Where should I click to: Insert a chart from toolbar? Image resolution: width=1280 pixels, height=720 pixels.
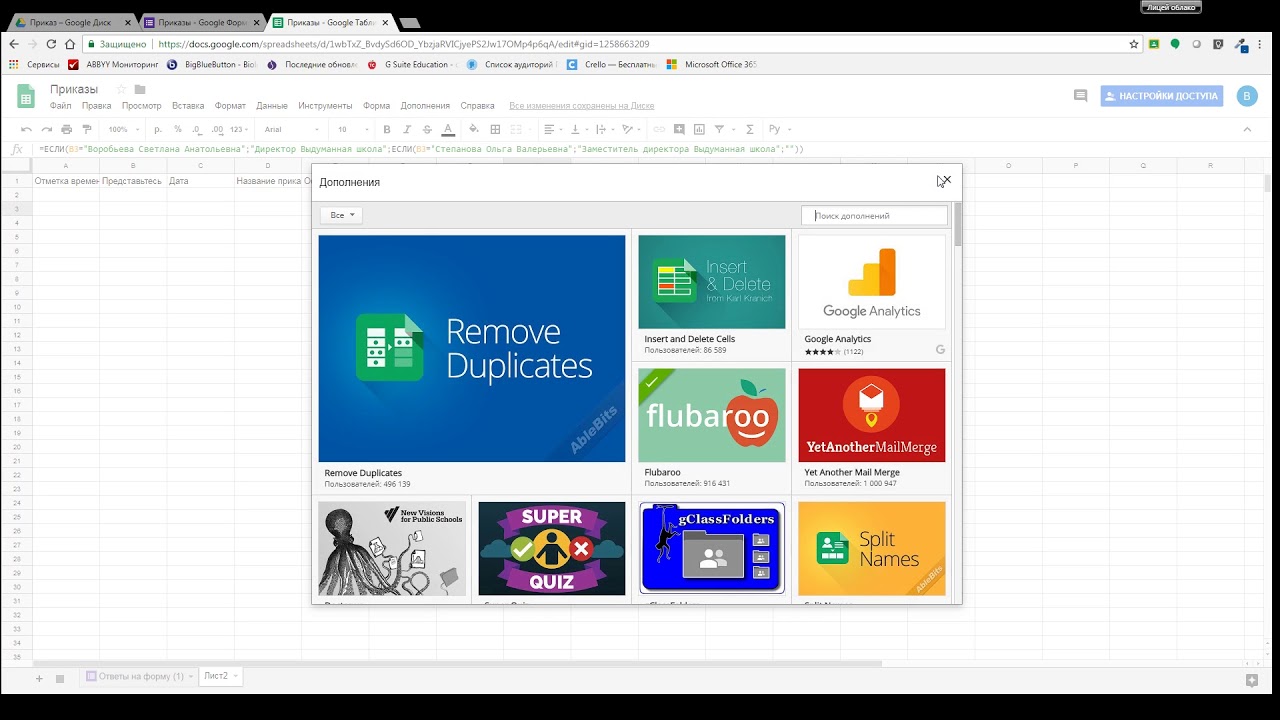click(699, 129)
